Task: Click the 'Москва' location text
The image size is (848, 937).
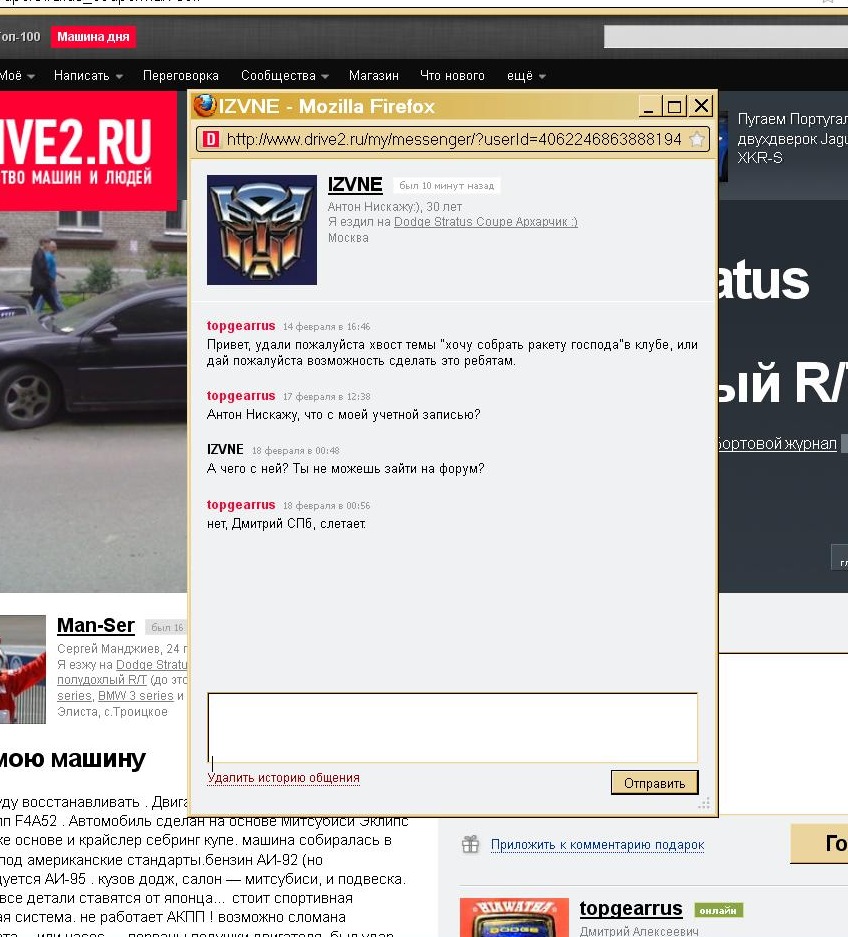Action: pyautogui.click(x=348, y=238)
